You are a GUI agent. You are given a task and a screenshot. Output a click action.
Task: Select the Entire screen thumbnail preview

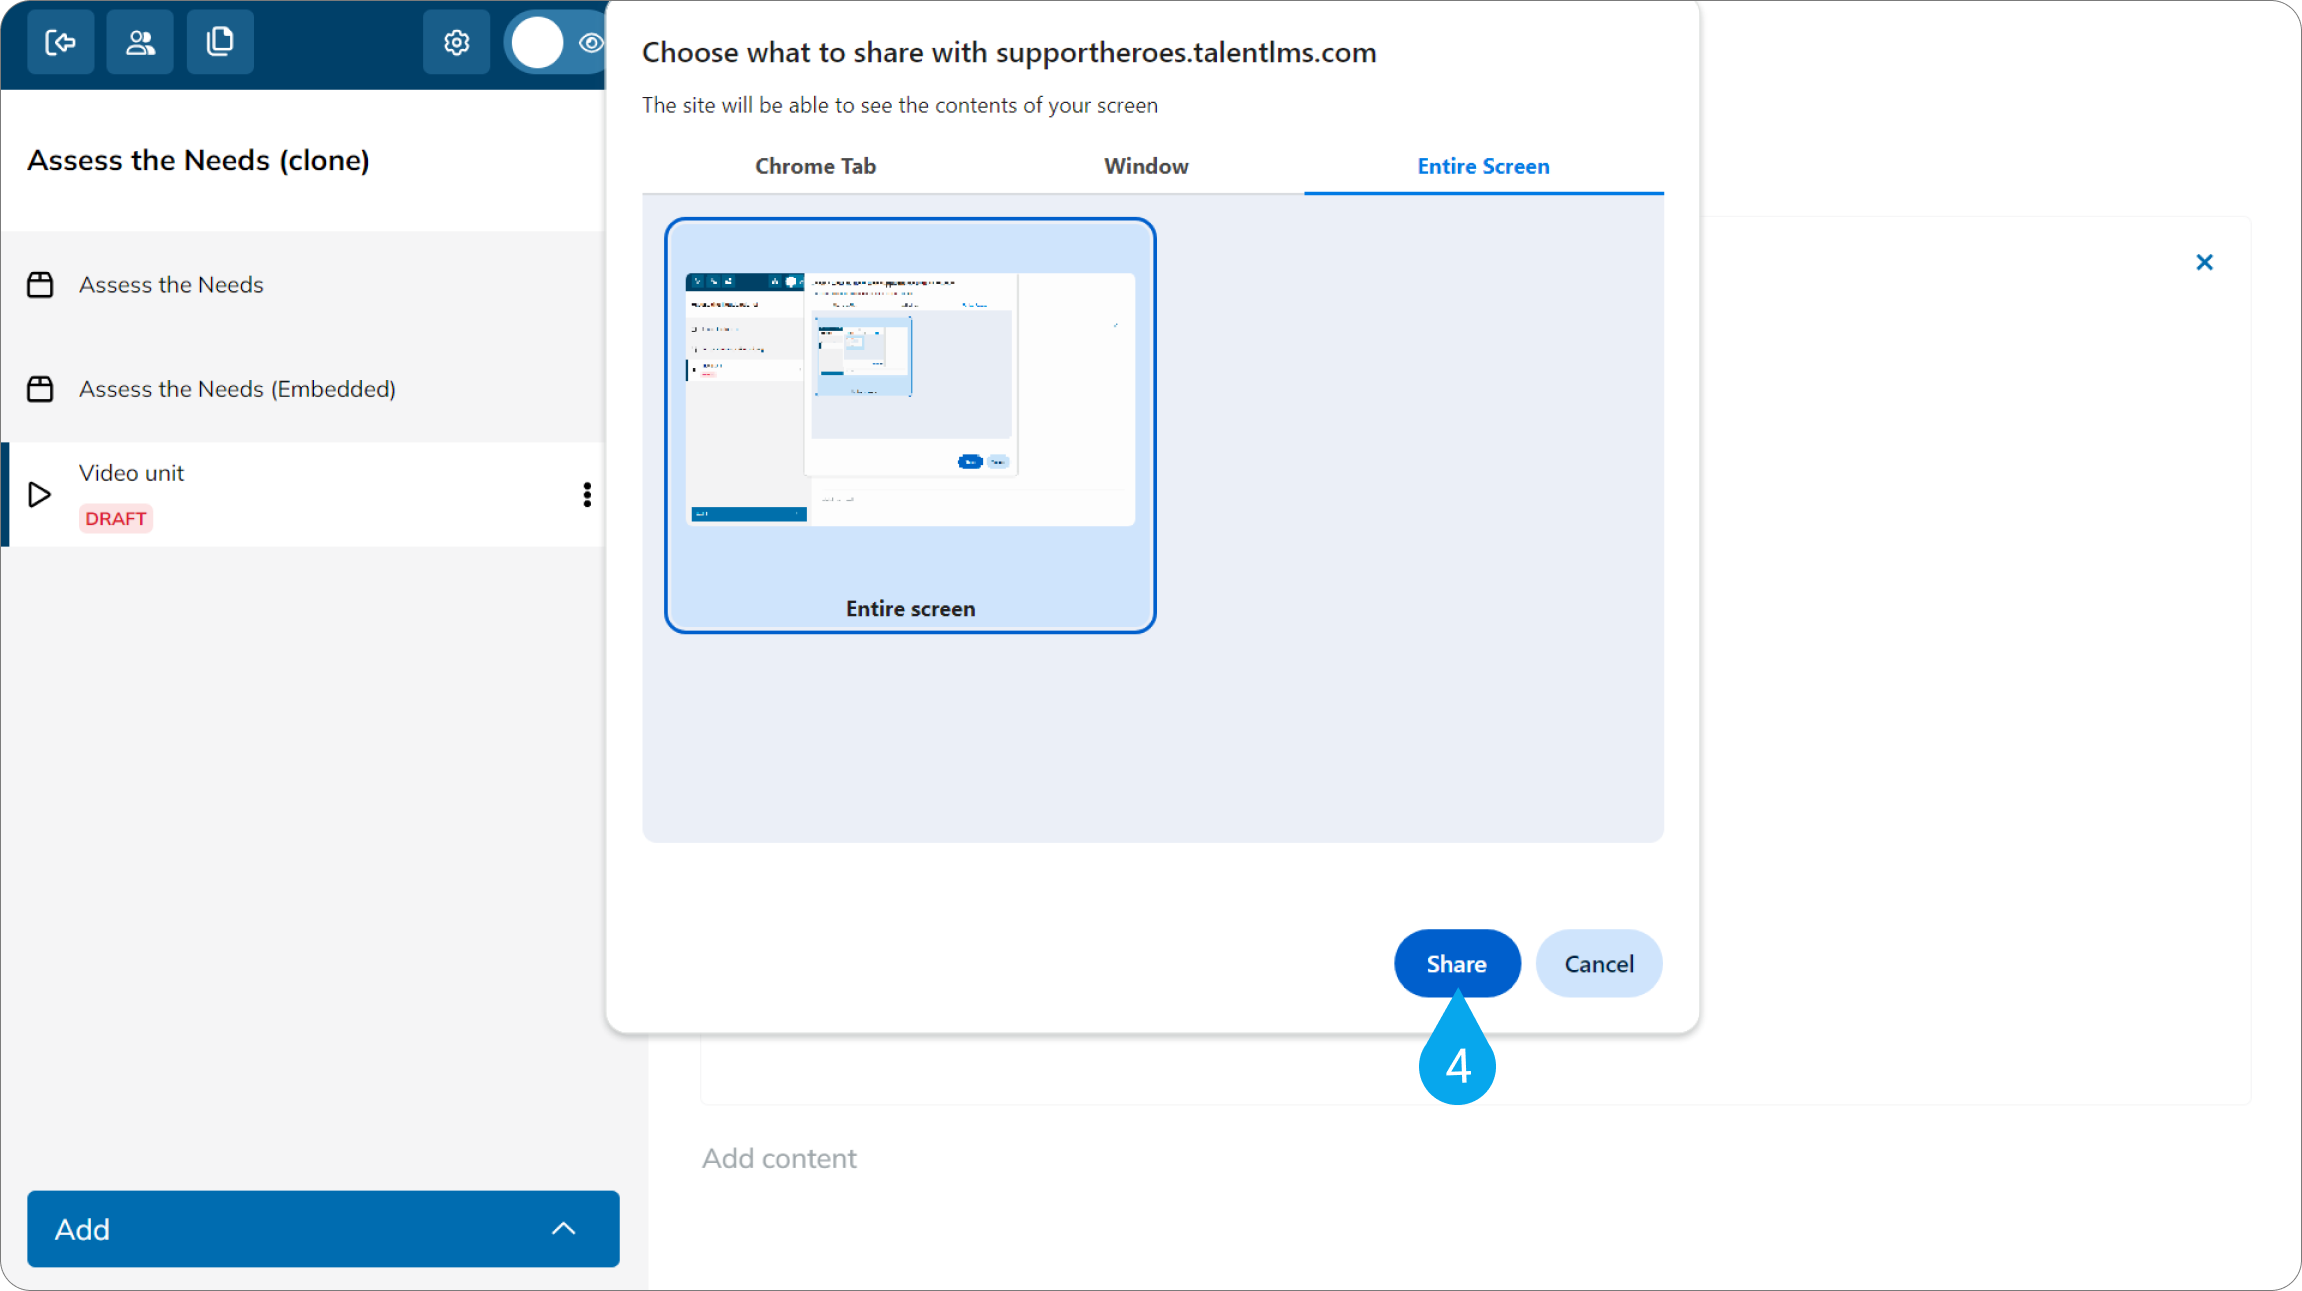pyautogui.click(x=910, y=425)
